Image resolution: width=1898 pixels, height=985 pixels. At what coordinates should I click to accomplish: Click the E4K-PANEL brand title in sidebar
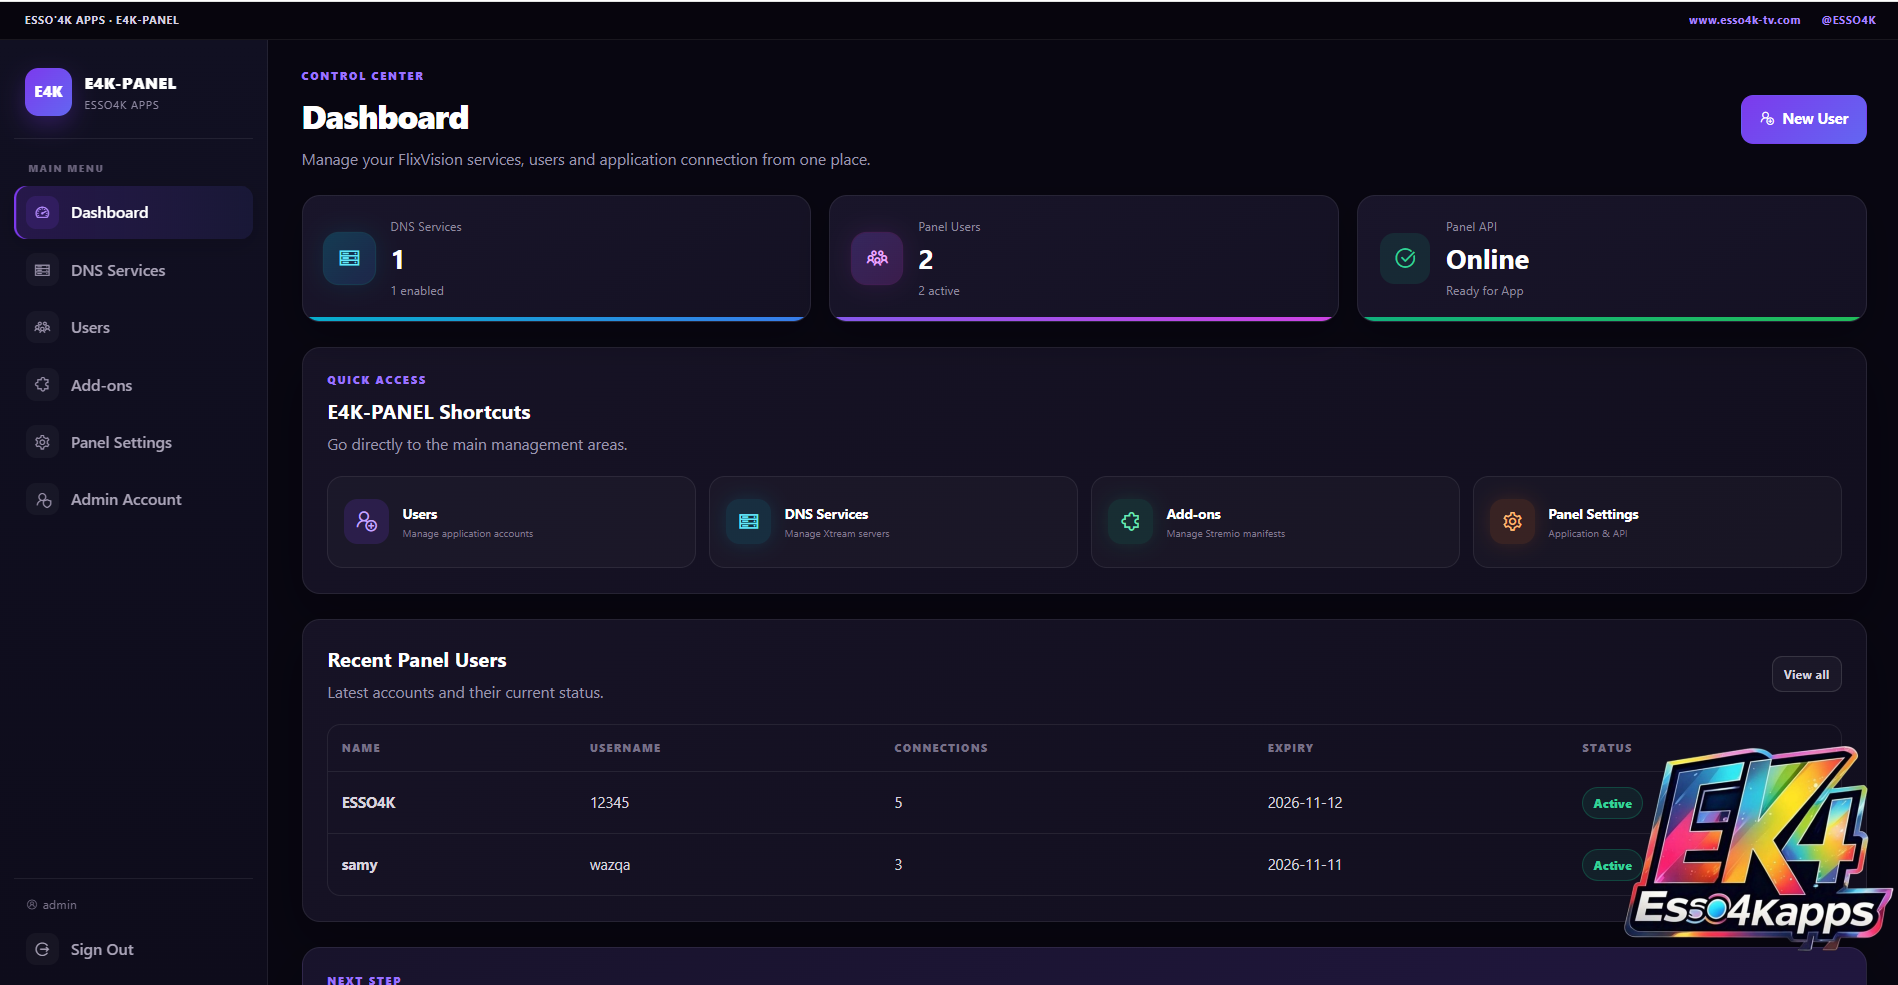tap(130, 84)
